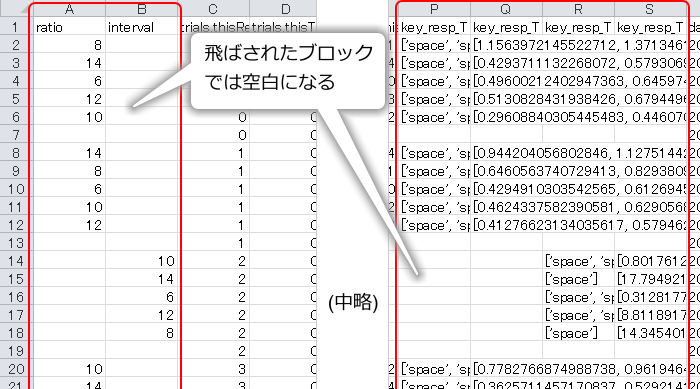Select ratio value 6 in row 4
700x389 pixels.
click(x=69, y=81)
